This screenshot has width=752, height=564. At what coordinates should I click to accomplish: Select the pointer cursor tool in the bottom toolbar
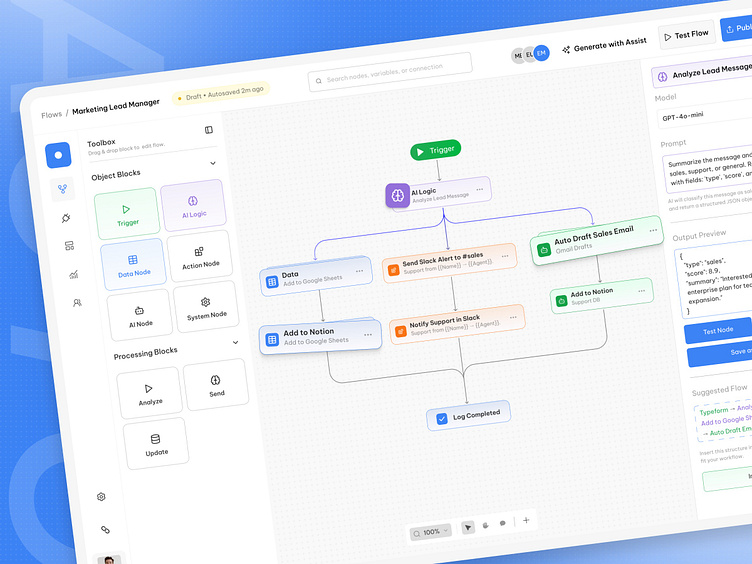pyautogui.click(x=468, y=526)
